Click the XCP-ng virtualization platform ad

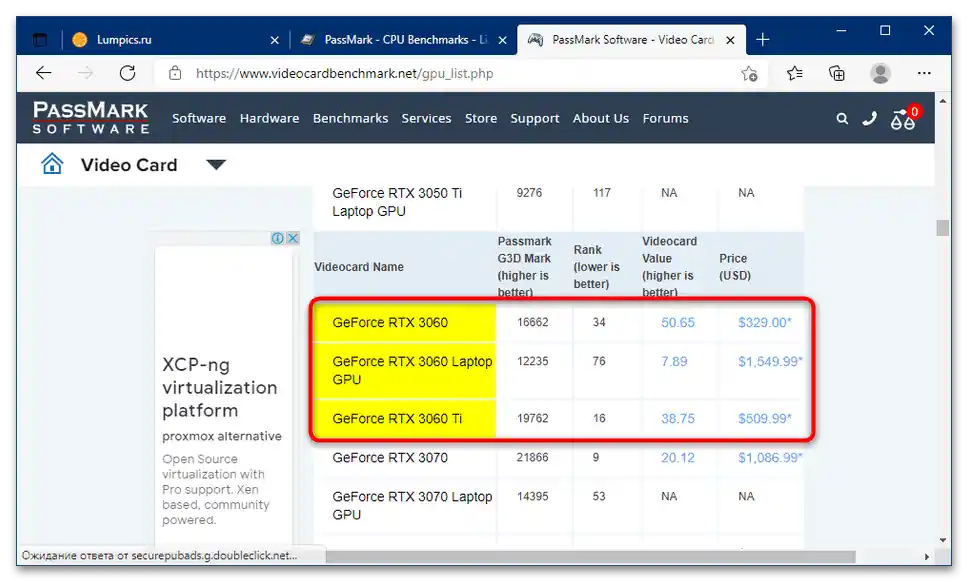[x=222, y=387]
